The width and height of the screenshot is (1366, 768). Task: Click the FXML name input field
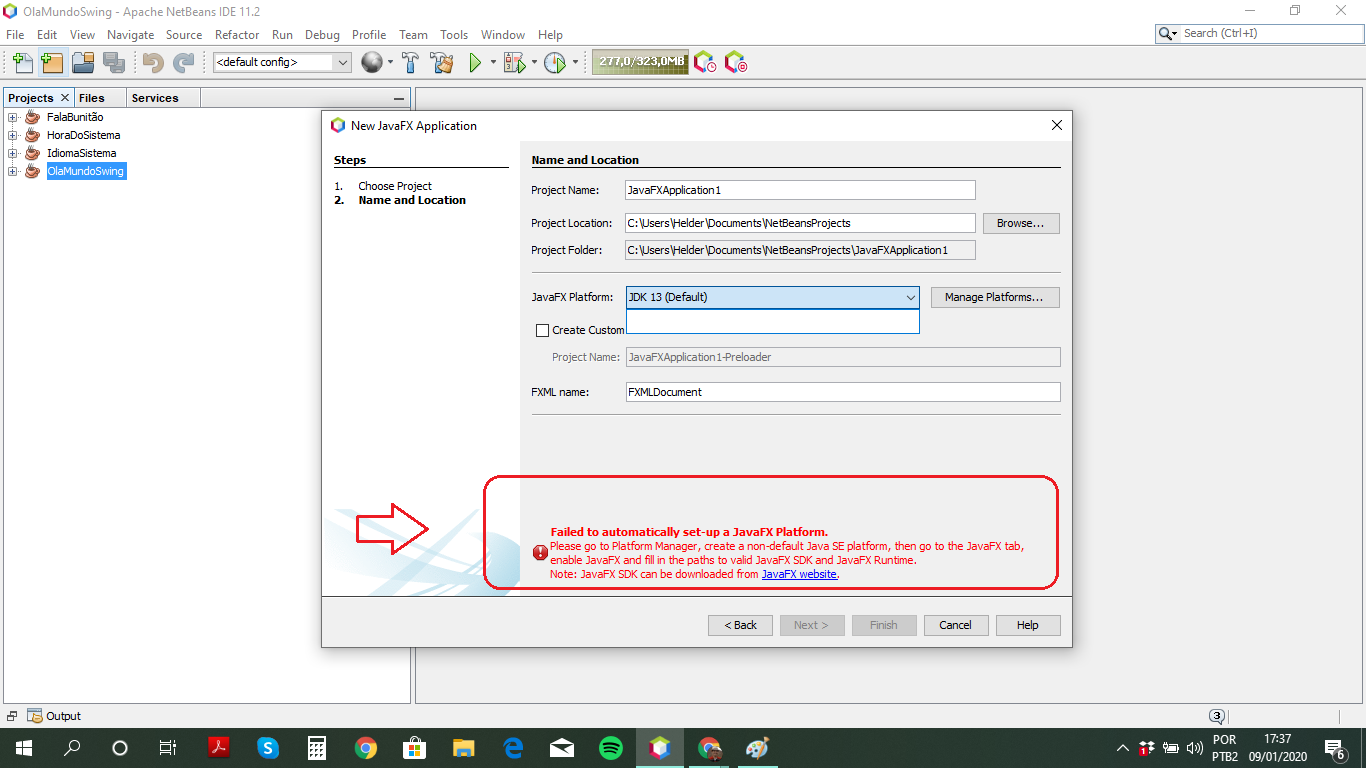(x=843, y=392)
